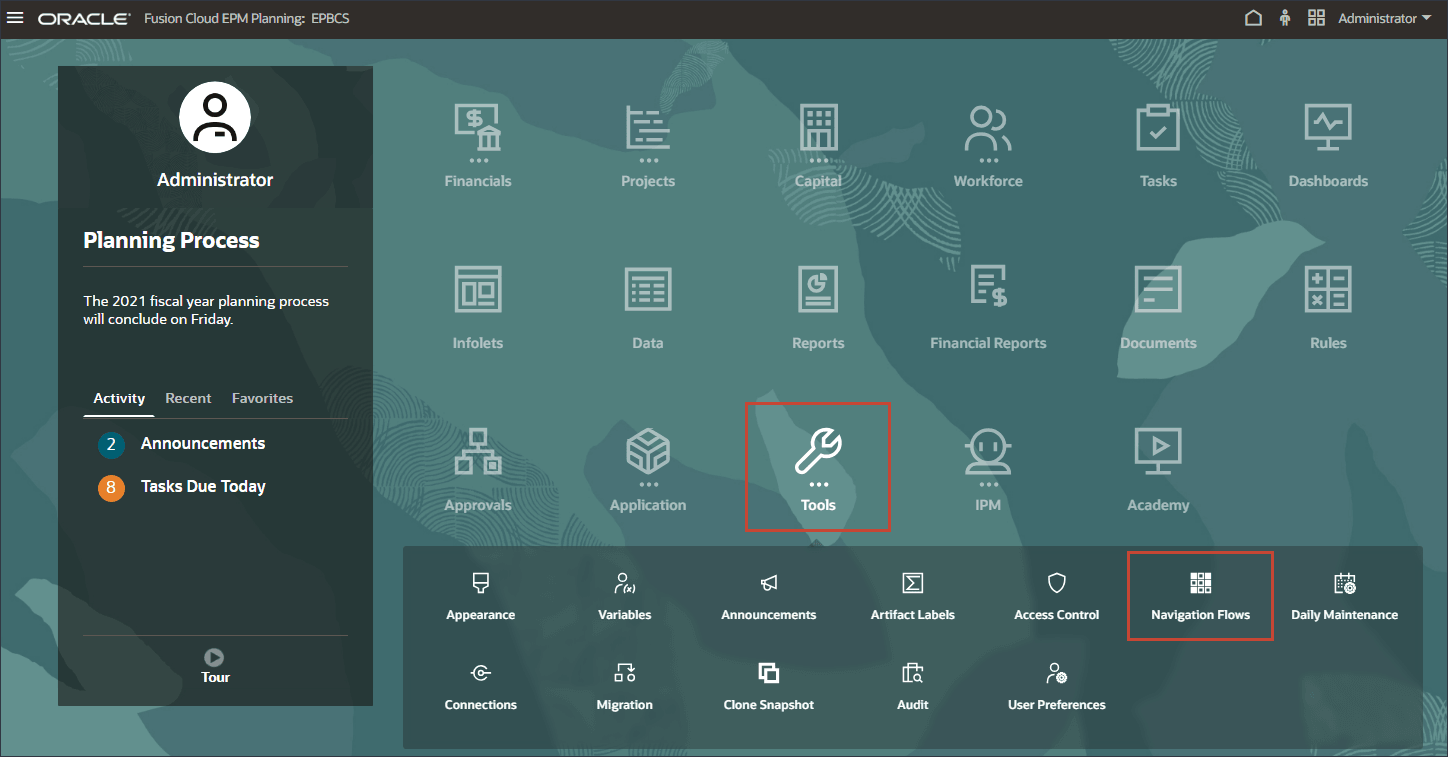Open Appearance settings in Tools
This screenshot has height=757, width=1448.
click(x=481, y=597)
